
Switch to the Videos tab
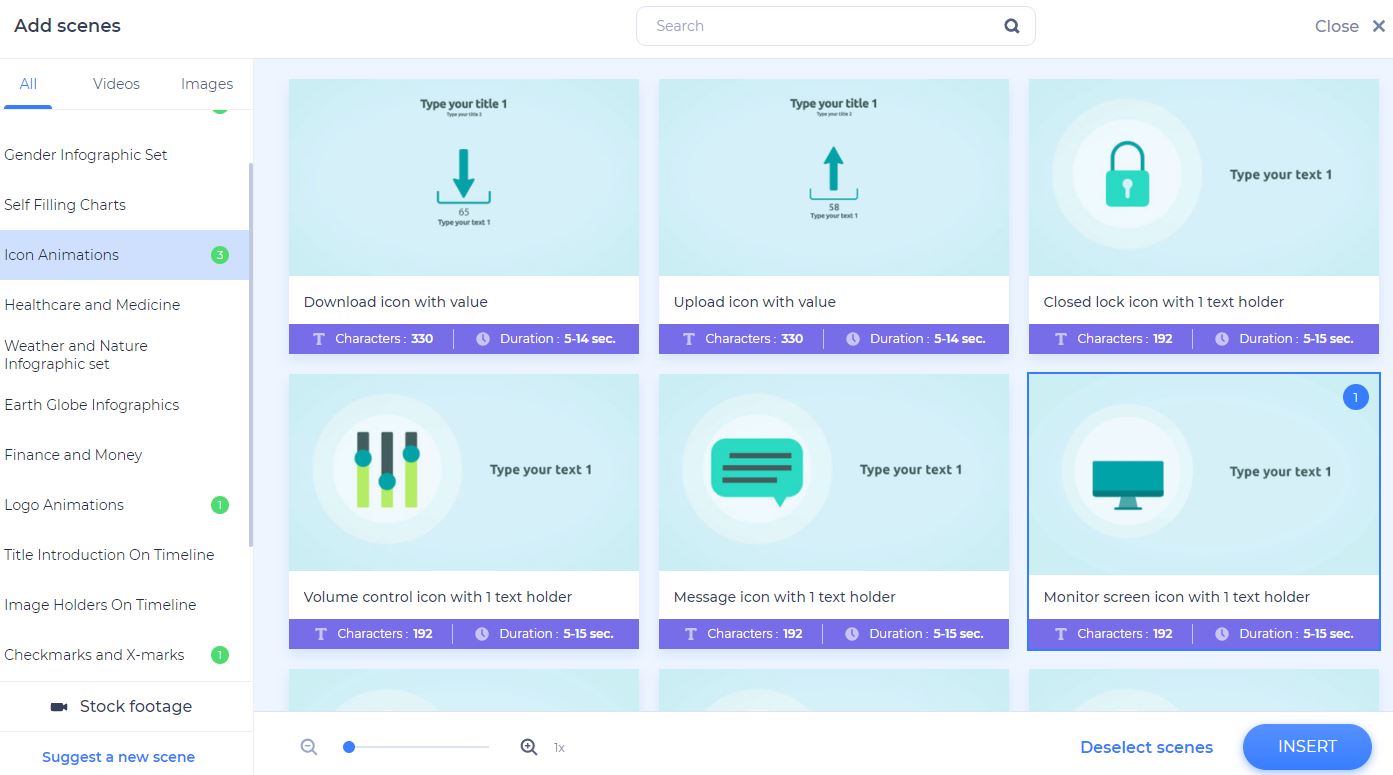115,83
